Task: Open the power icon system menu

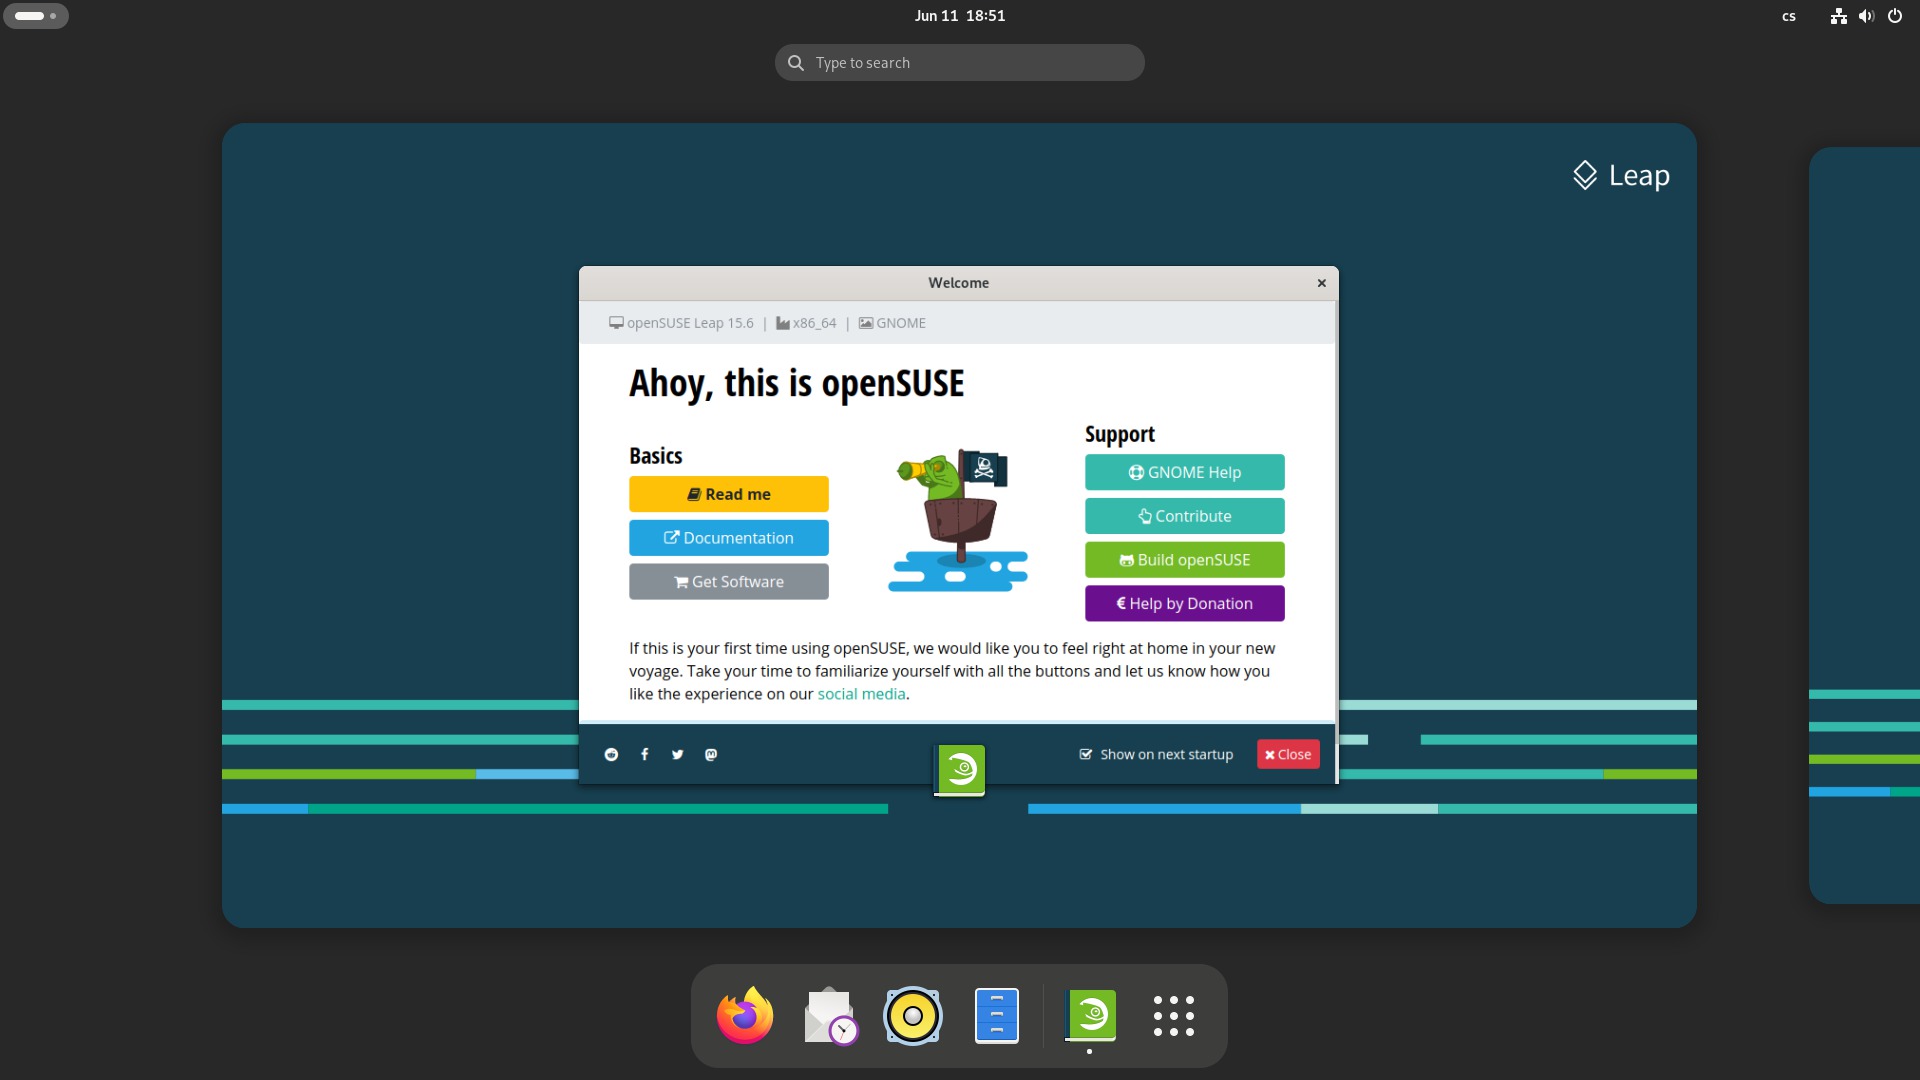Action: (x=1895, y=16)
